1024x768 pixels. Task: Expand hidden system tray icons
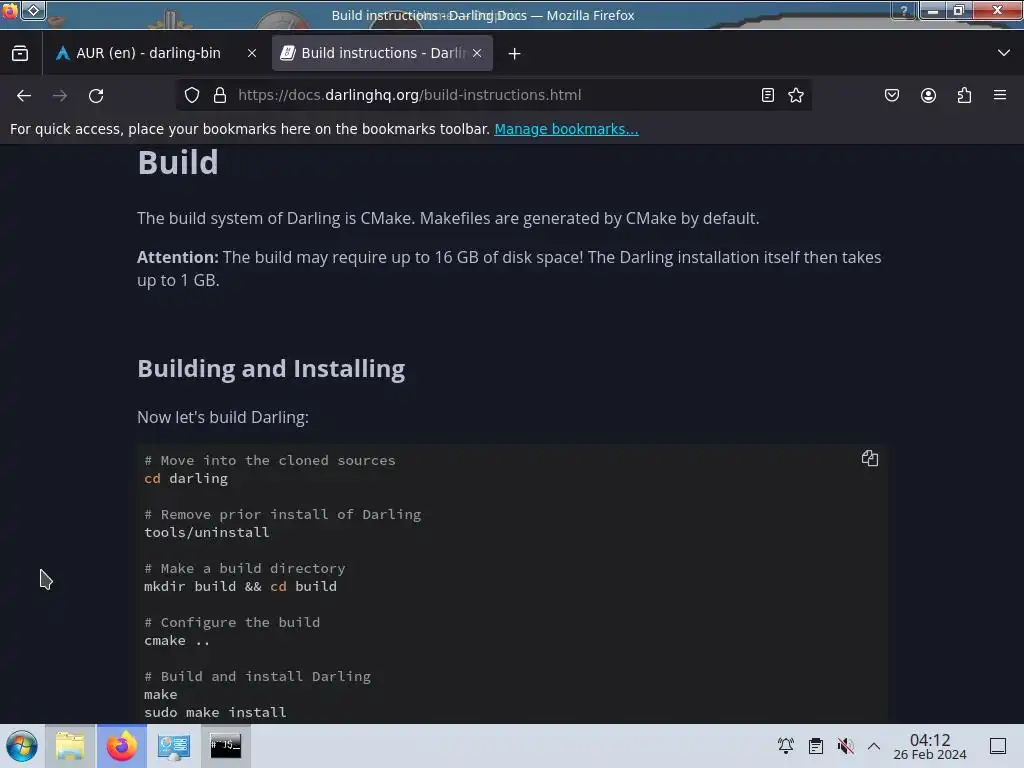pyautogui.click(x=874, y=746)
